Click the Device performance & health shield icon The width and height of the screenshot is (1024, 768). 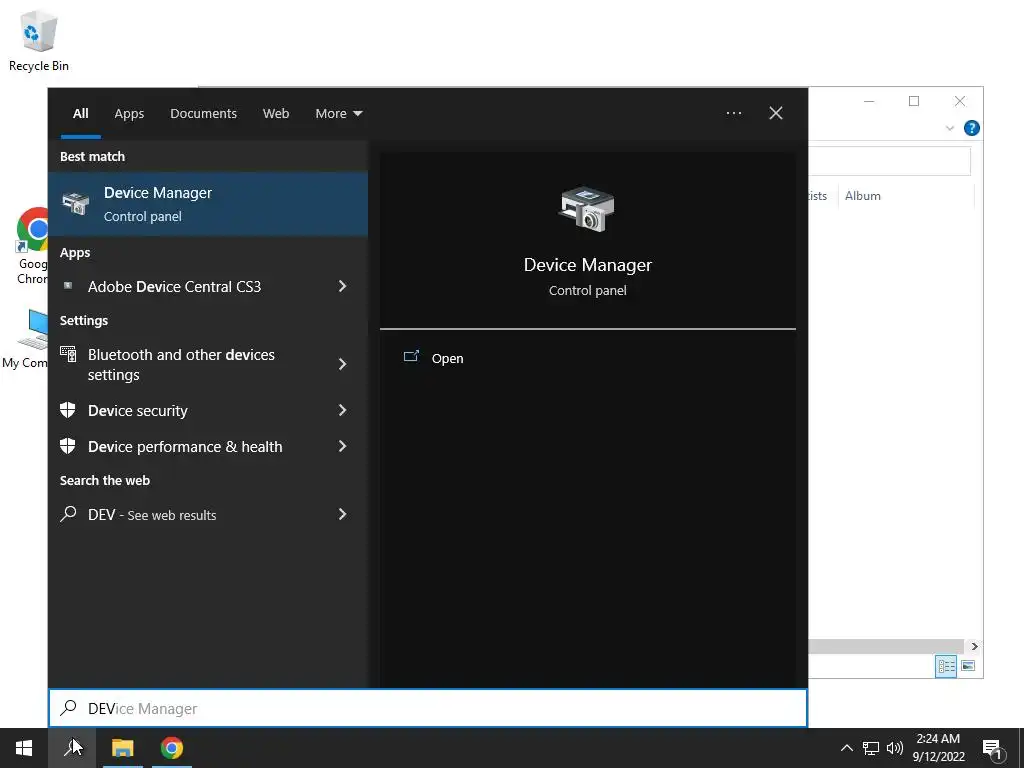click(68, 445)
